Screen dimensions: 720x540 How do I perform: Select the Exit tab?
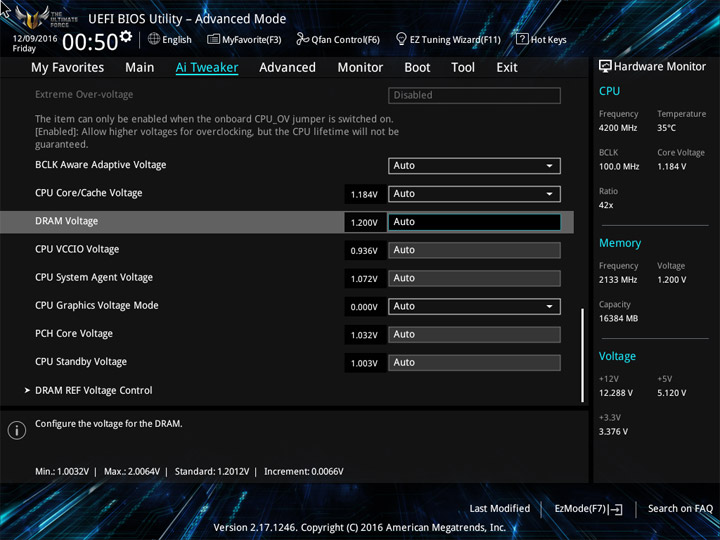(507, 68)
